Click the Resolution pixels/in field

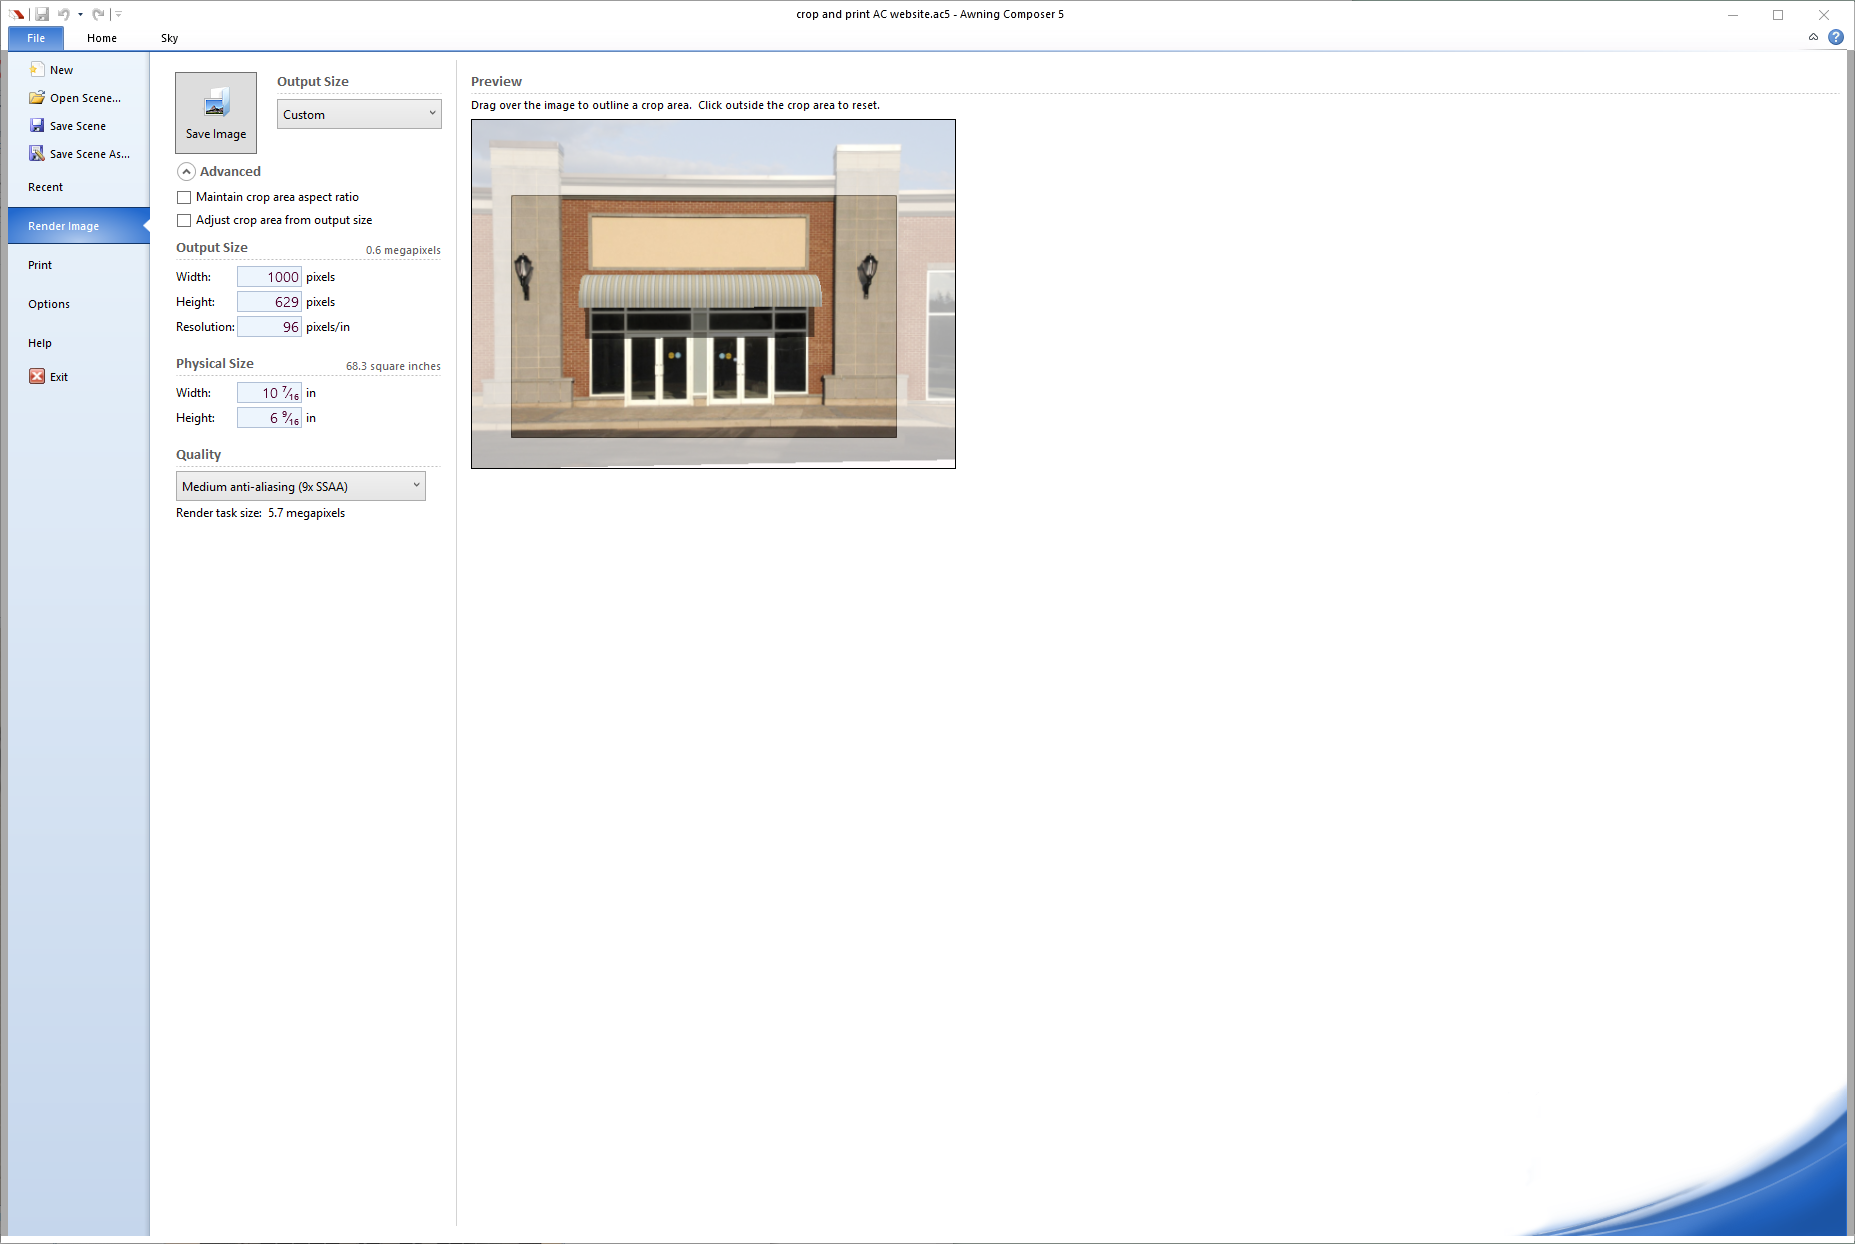pyautogui.click(x=269, y=327)
